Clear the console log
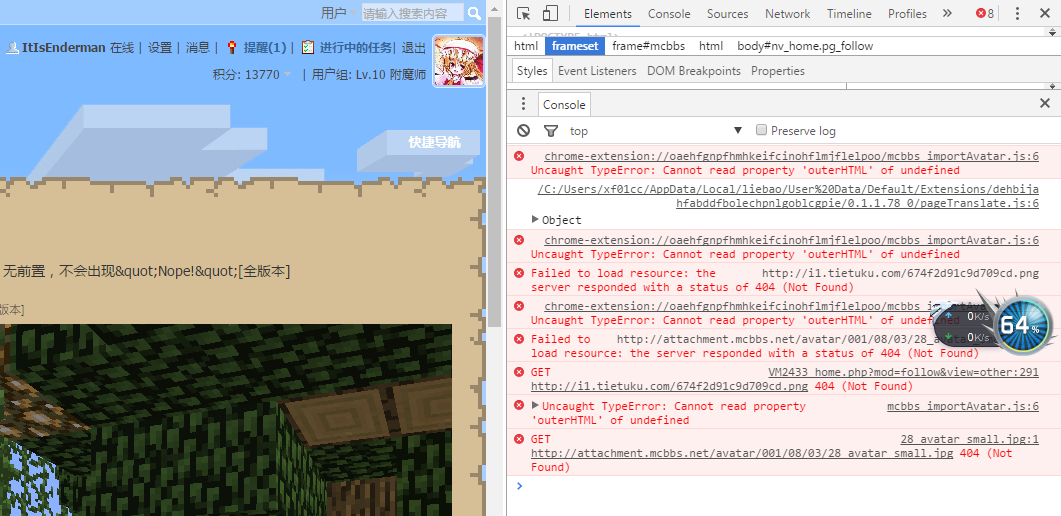Viewport: 1061px width, 516px height. pyautogui.click(x=523, y=131)
